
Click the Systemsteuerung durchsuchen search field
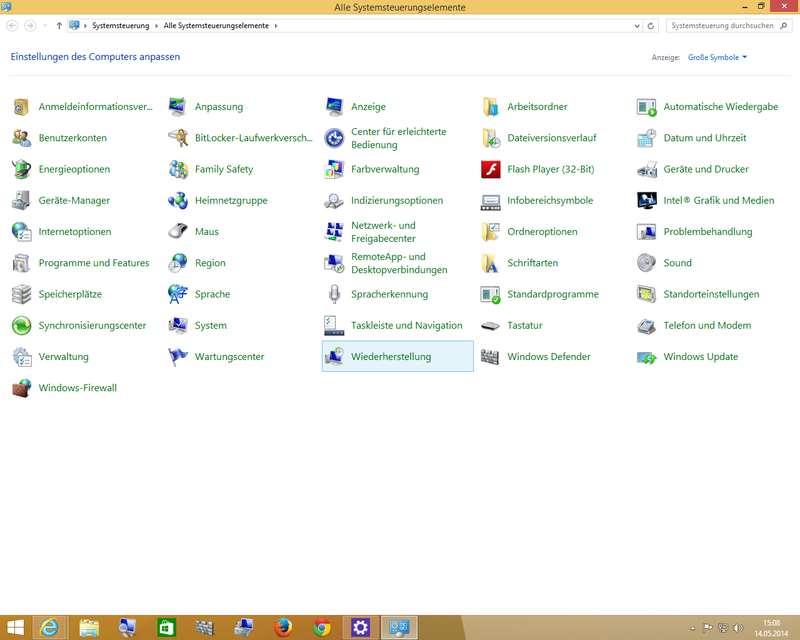tap(720, 26)
